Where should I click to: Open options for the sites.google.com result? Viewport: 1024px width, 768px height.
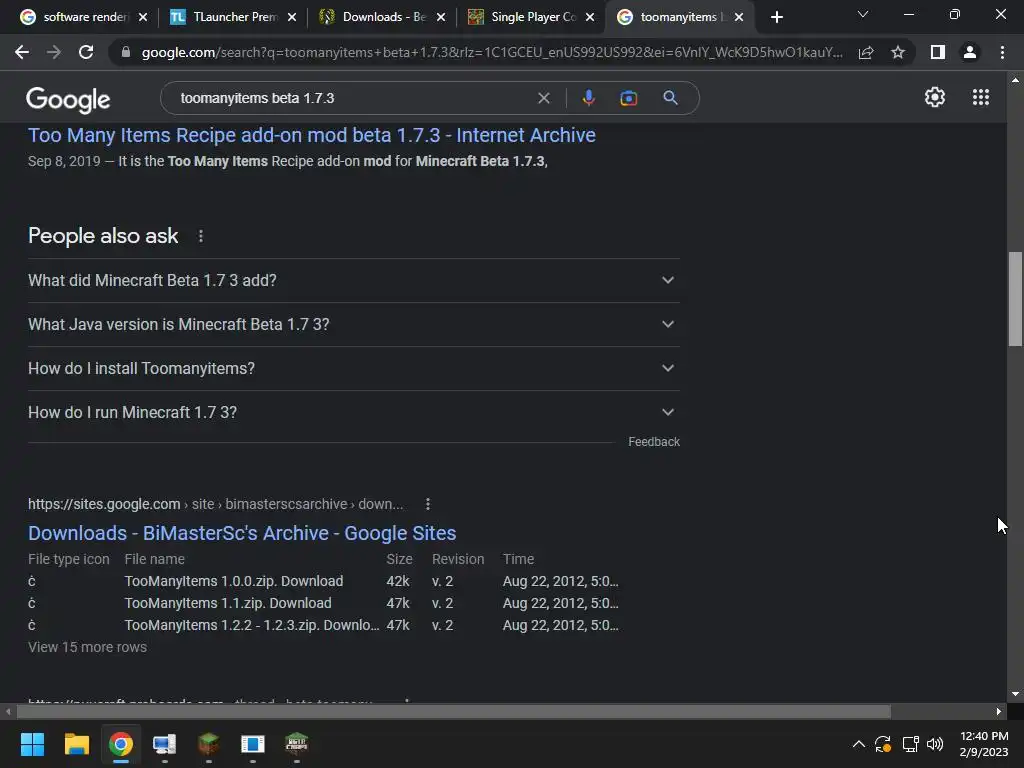pyautogui.click(x=428, y=504)
